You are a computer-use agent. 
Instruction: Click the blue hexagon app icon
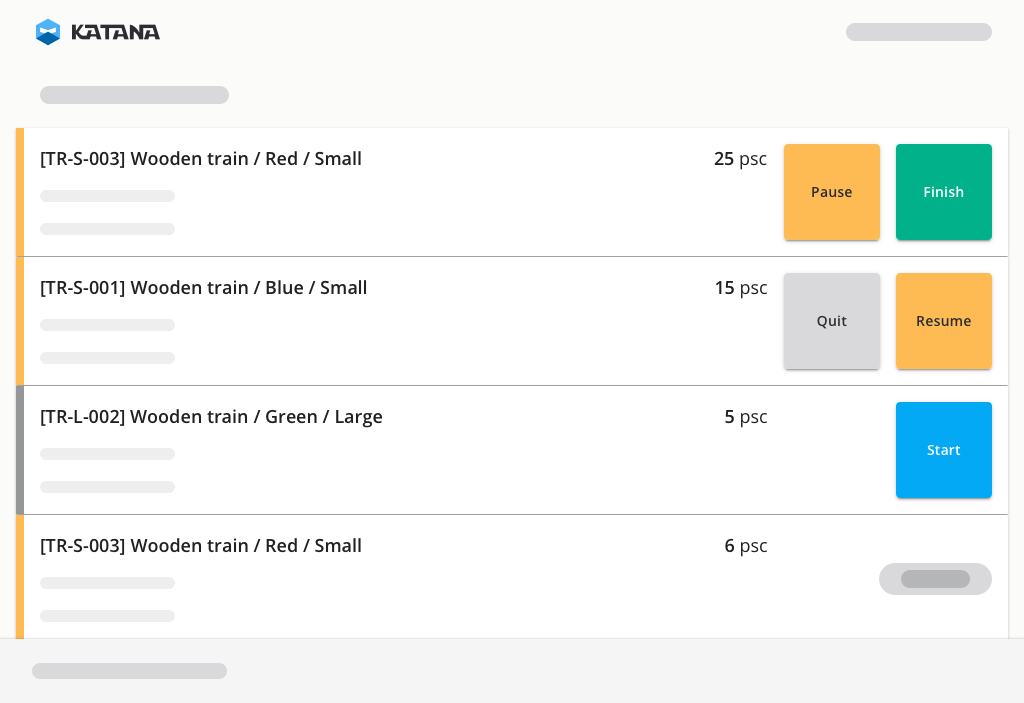pos(47,31)
